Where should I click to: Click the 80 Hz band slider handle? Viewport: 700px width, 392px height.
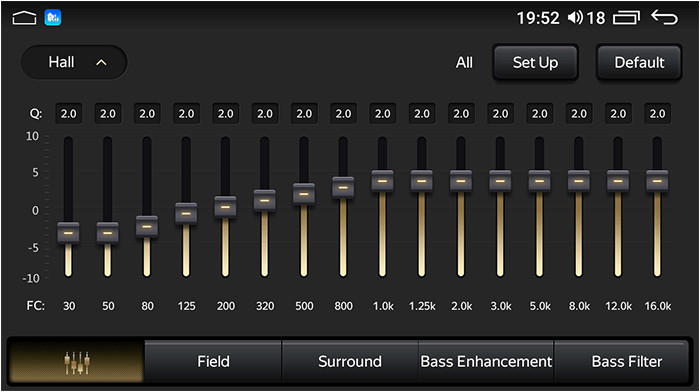147,227
